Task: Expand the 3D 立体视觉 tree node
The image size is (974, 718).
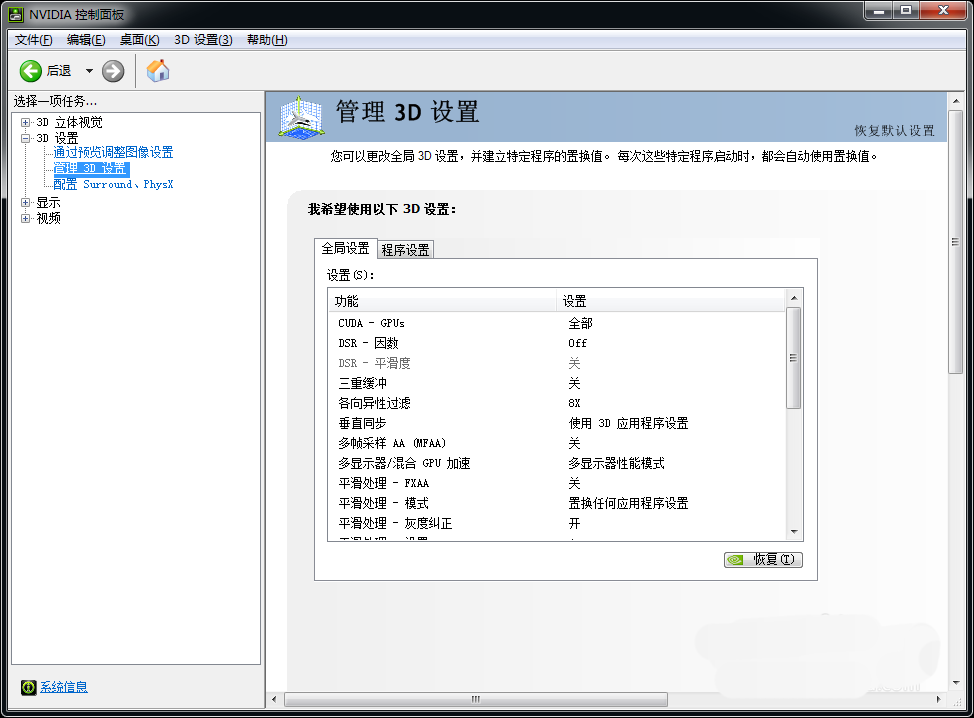Action: (x=25, y=122)
